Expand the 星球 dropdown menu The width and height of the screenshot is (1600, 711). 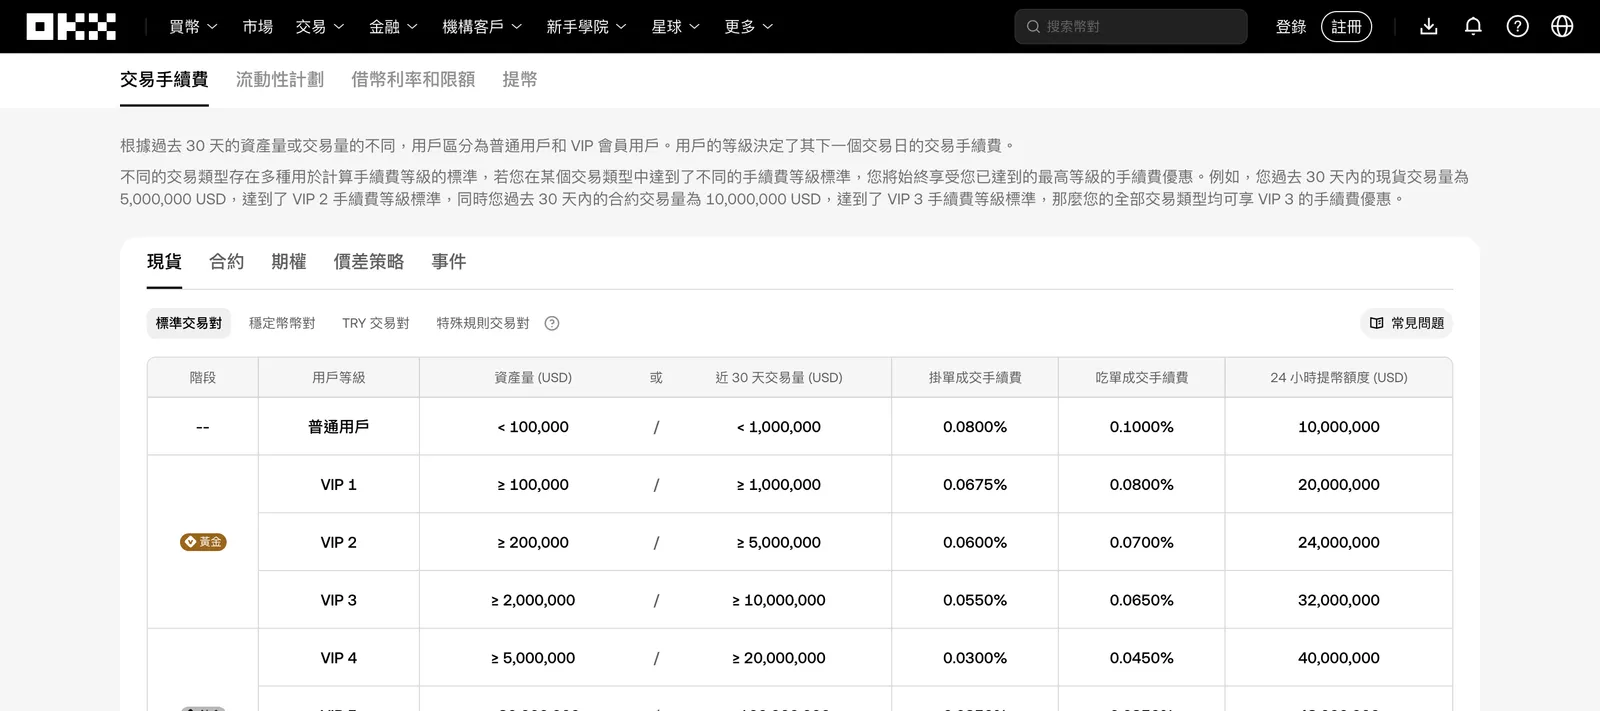[675, 27]
